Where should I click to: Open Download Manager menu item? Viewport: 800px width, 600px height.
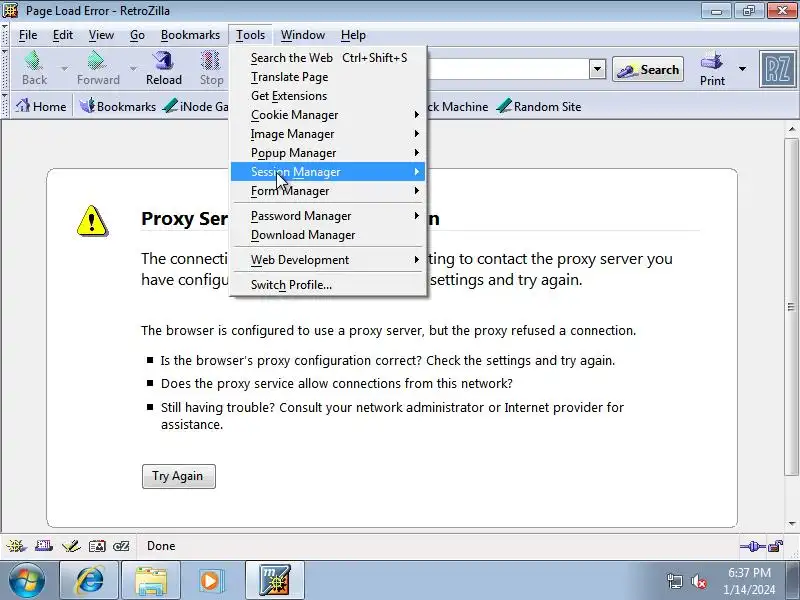point(328,235)
